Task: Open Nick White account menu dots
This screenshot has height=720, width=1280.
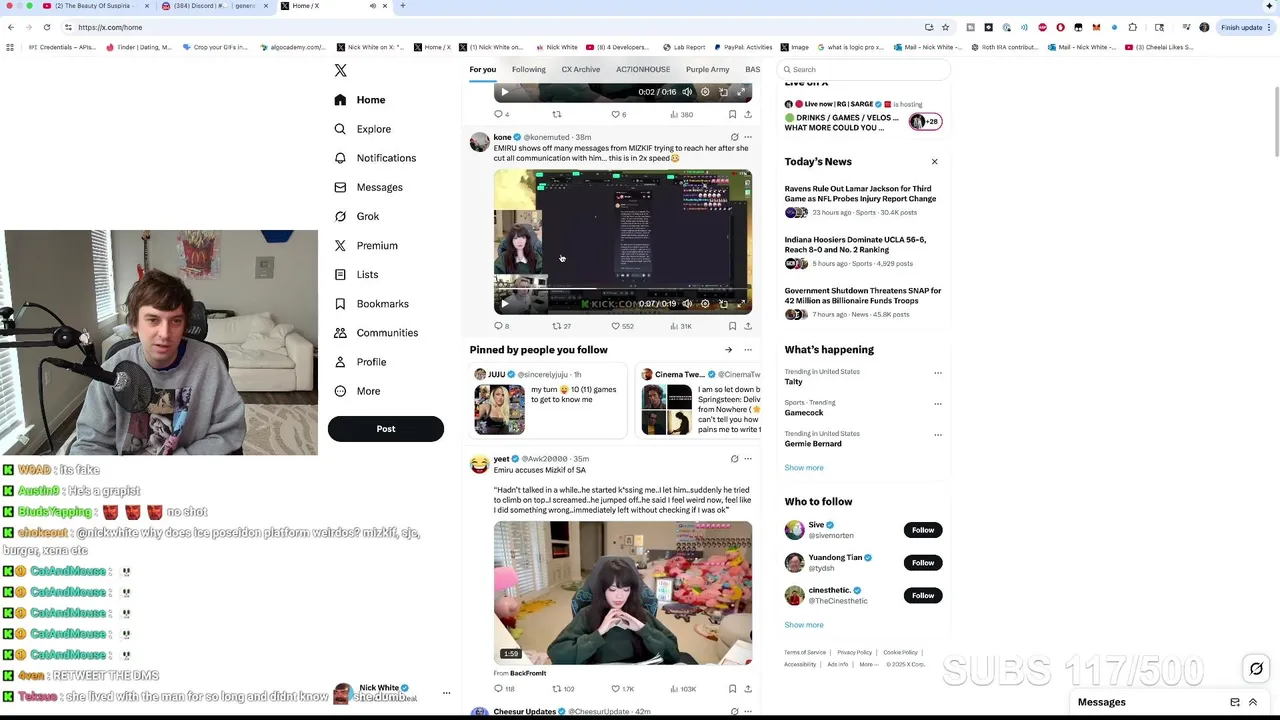Action: click(446, 693)
